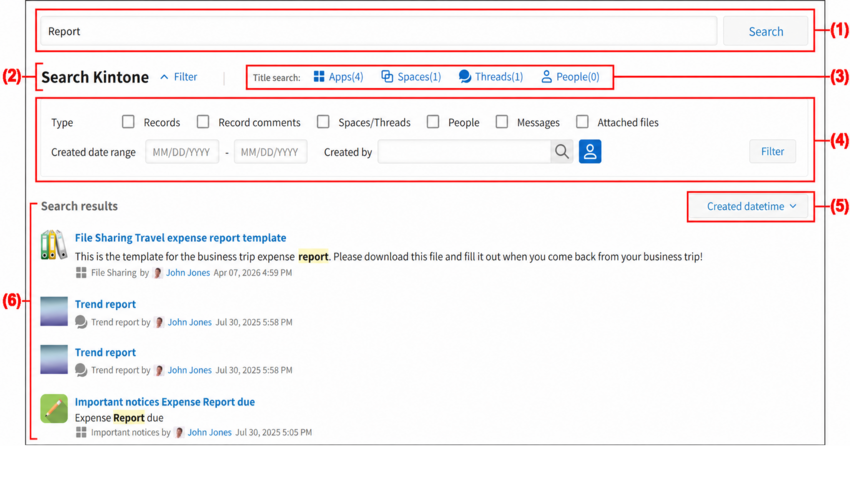Show People(0) title search results
This screenshot has width=850, height=500.
(570, 76)
